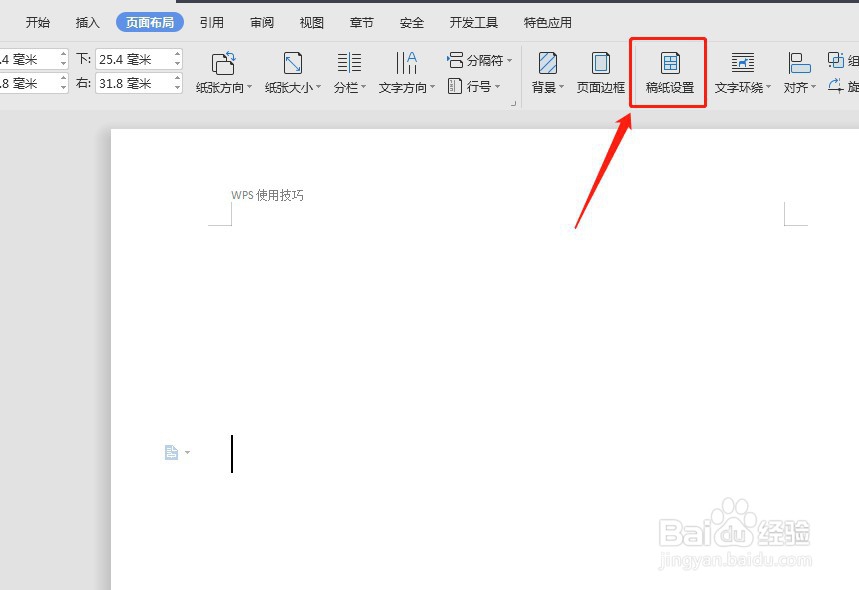Screen dimensions: 859x590
Task: Open the 文字方向 text direction tool
Action: (406, 72)
